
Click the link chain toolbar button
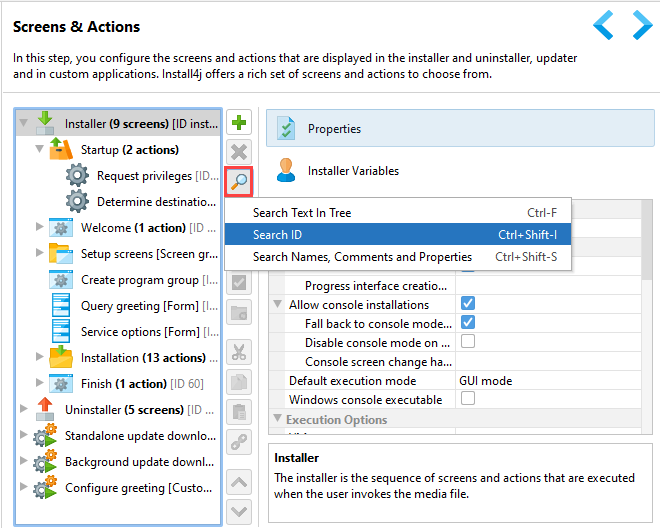click(239, 442)
